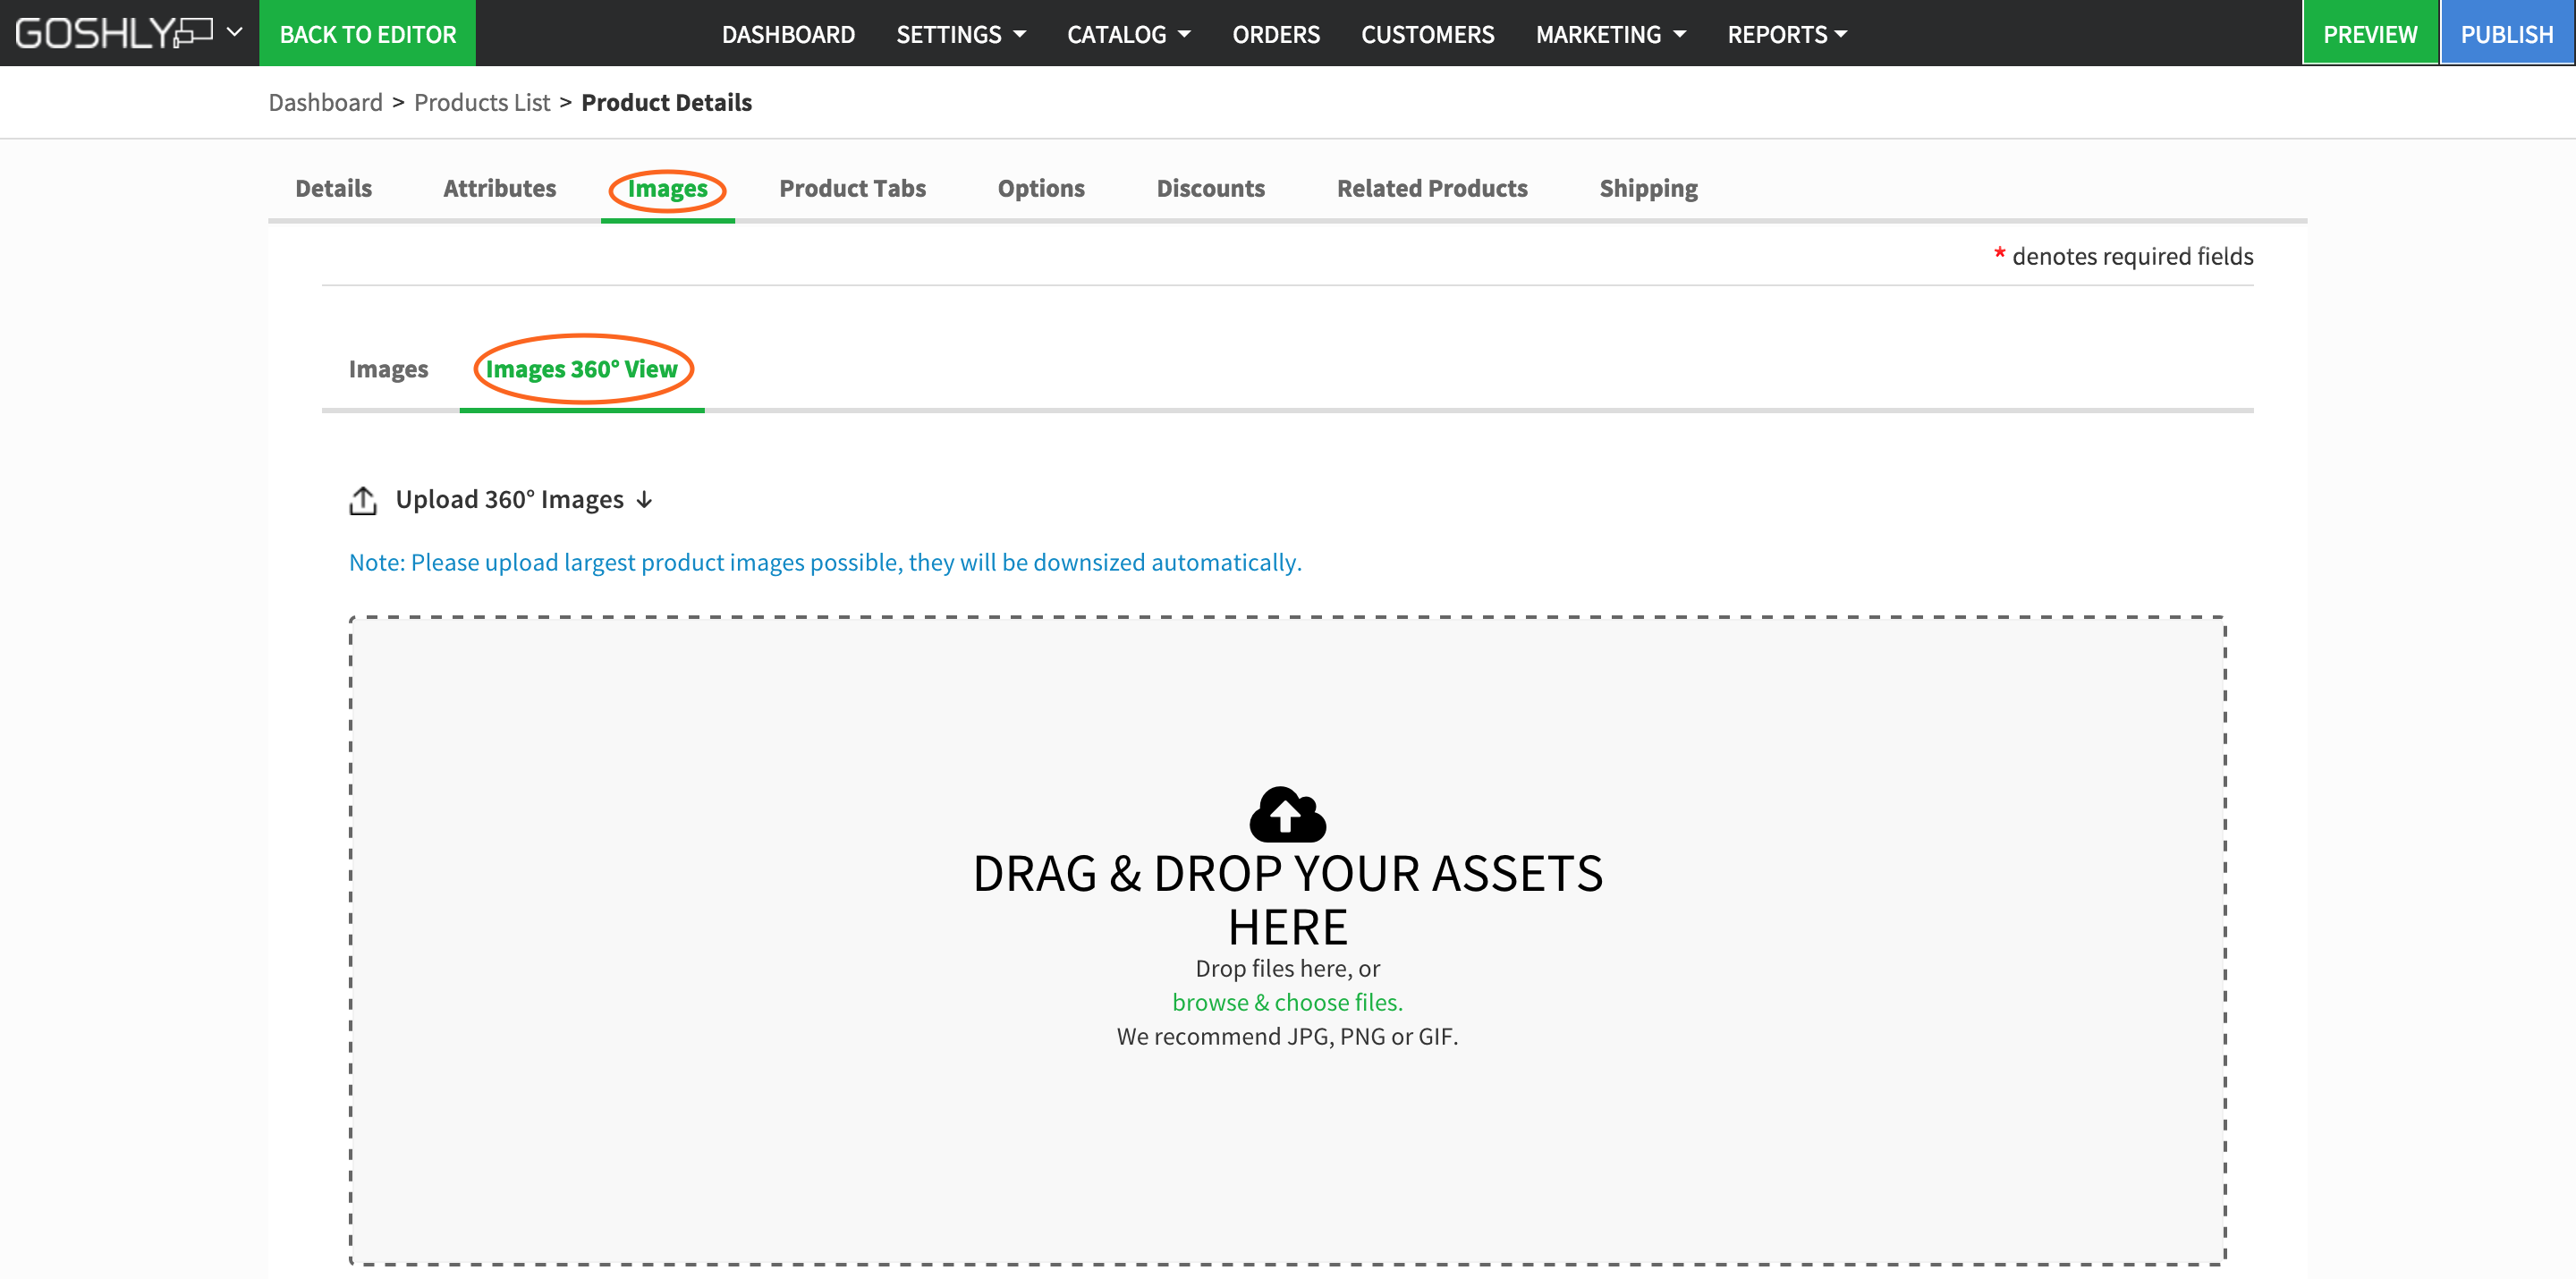Viewport: 2576px width, 1279px height.
Task: Open Customers in the navigation bar
Action: (x=1427, y=34)
